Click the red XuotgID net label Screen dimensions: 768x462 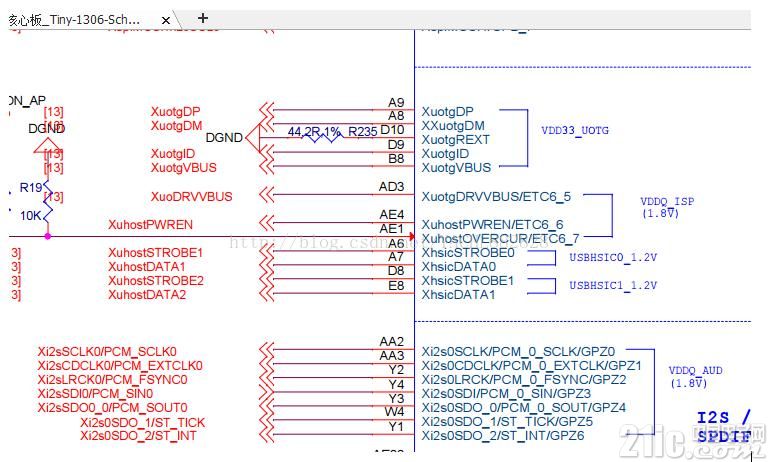pos(172,154)
